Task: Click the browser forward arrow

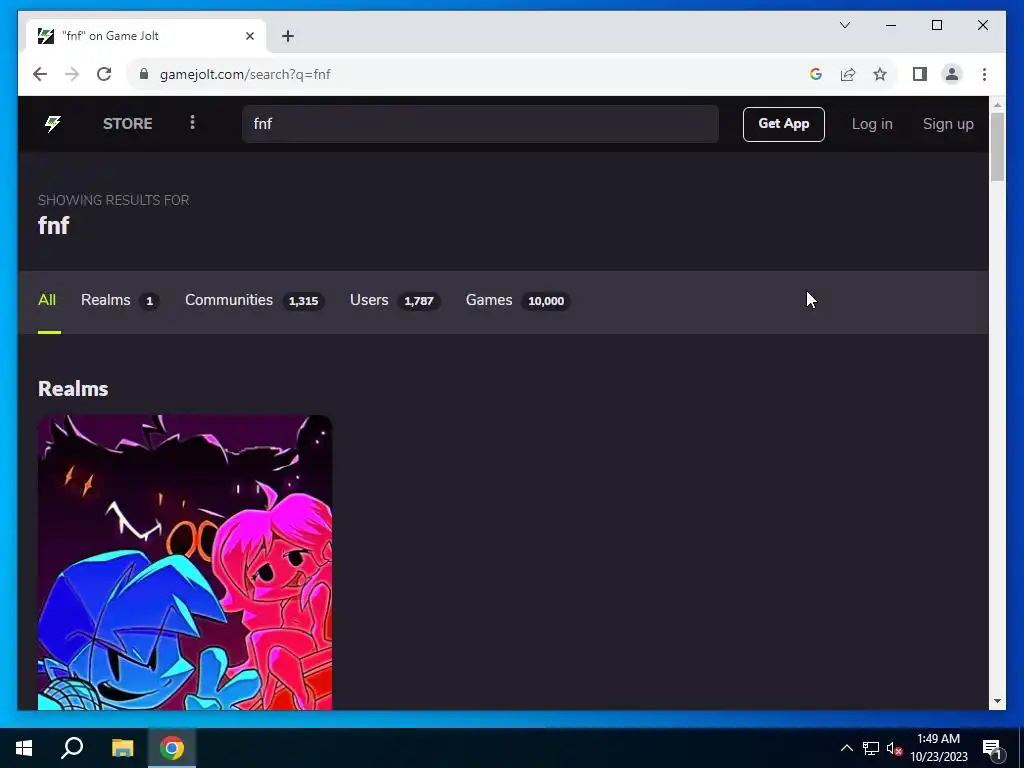Action: point(72,74)
